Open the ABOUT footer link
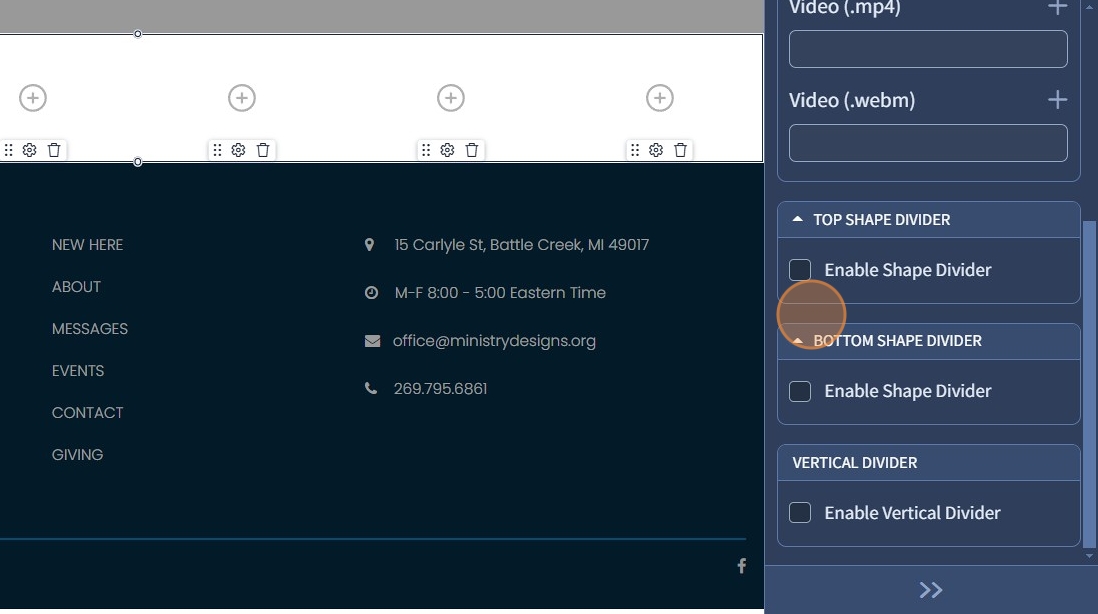This screenshot has height=614, width=1098. pos(76,287)
